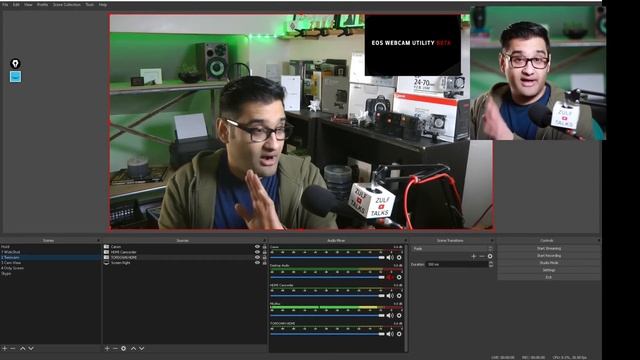Open gear settings for HDMI Camcorder audio
This screenshot has width=640, height=360.
(x=399, y=296)
